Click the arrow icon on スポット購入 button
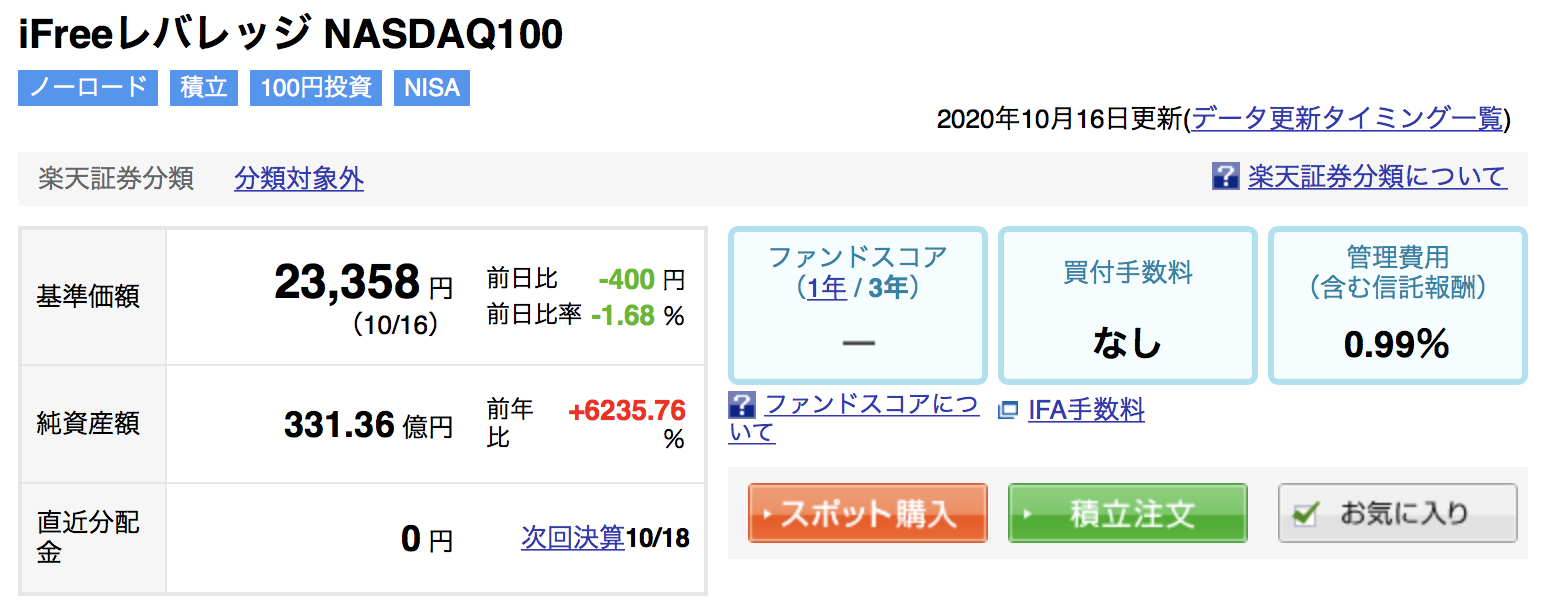Viewport: 1556px width, 602px height. [767, 514]
